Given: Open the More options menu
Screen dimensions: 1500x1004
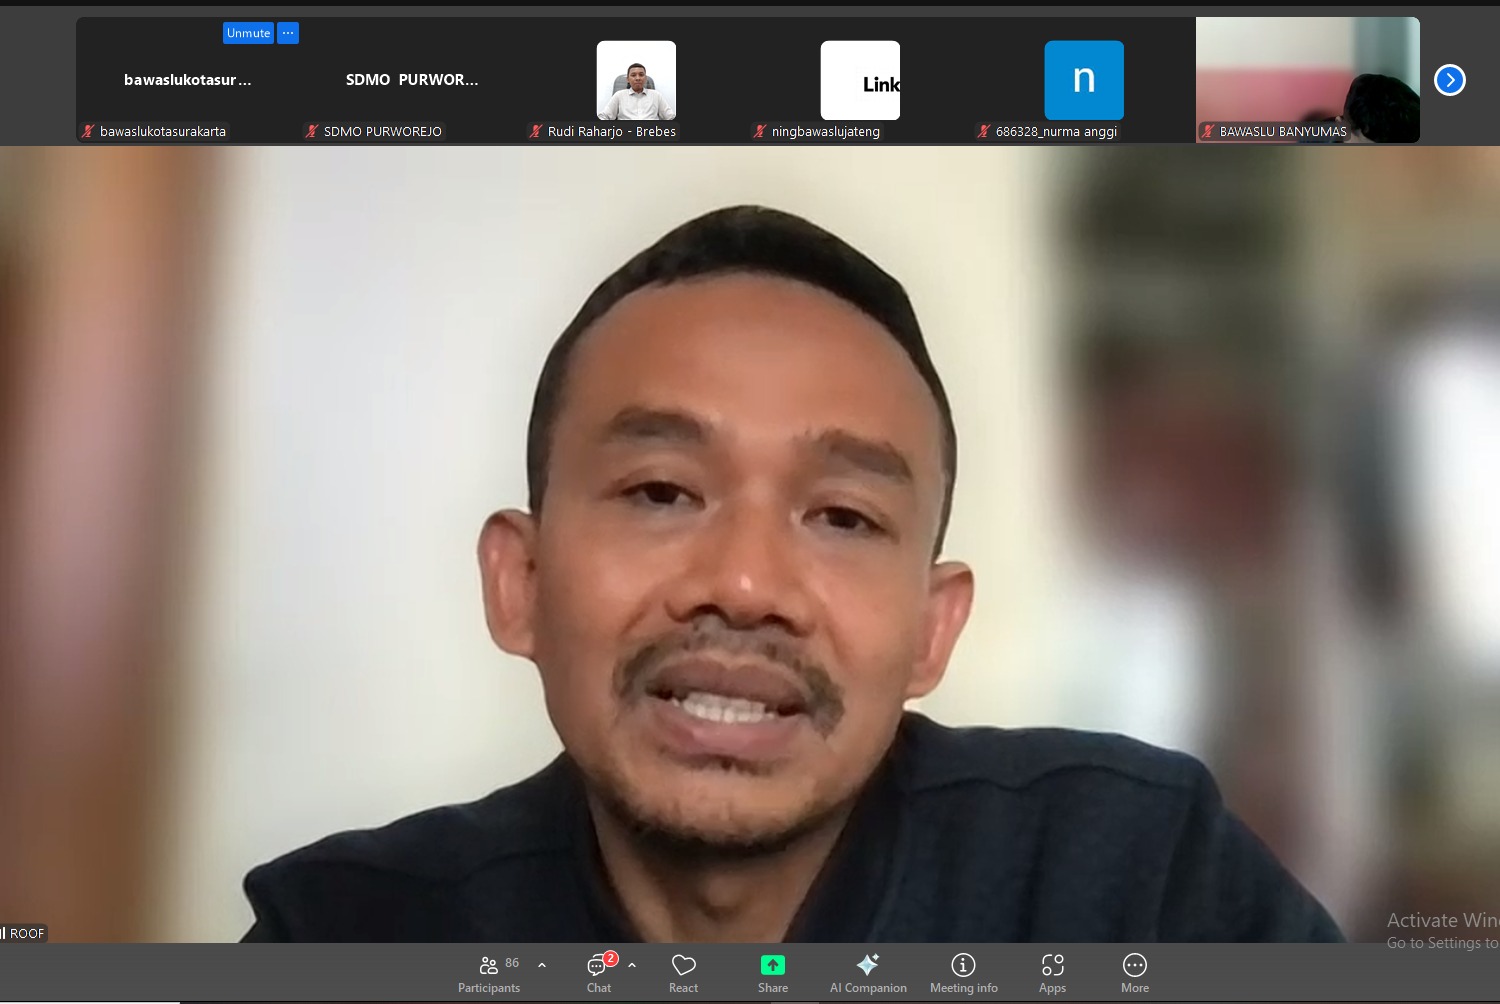Looking at the screenshot, I should (1135, 971).
